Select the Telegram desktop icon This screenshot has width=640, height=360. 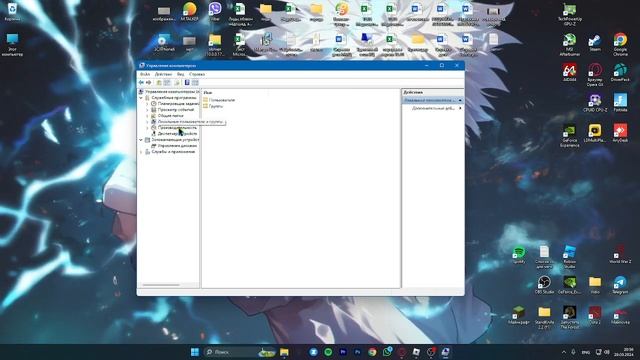click(x=620, y=285)
